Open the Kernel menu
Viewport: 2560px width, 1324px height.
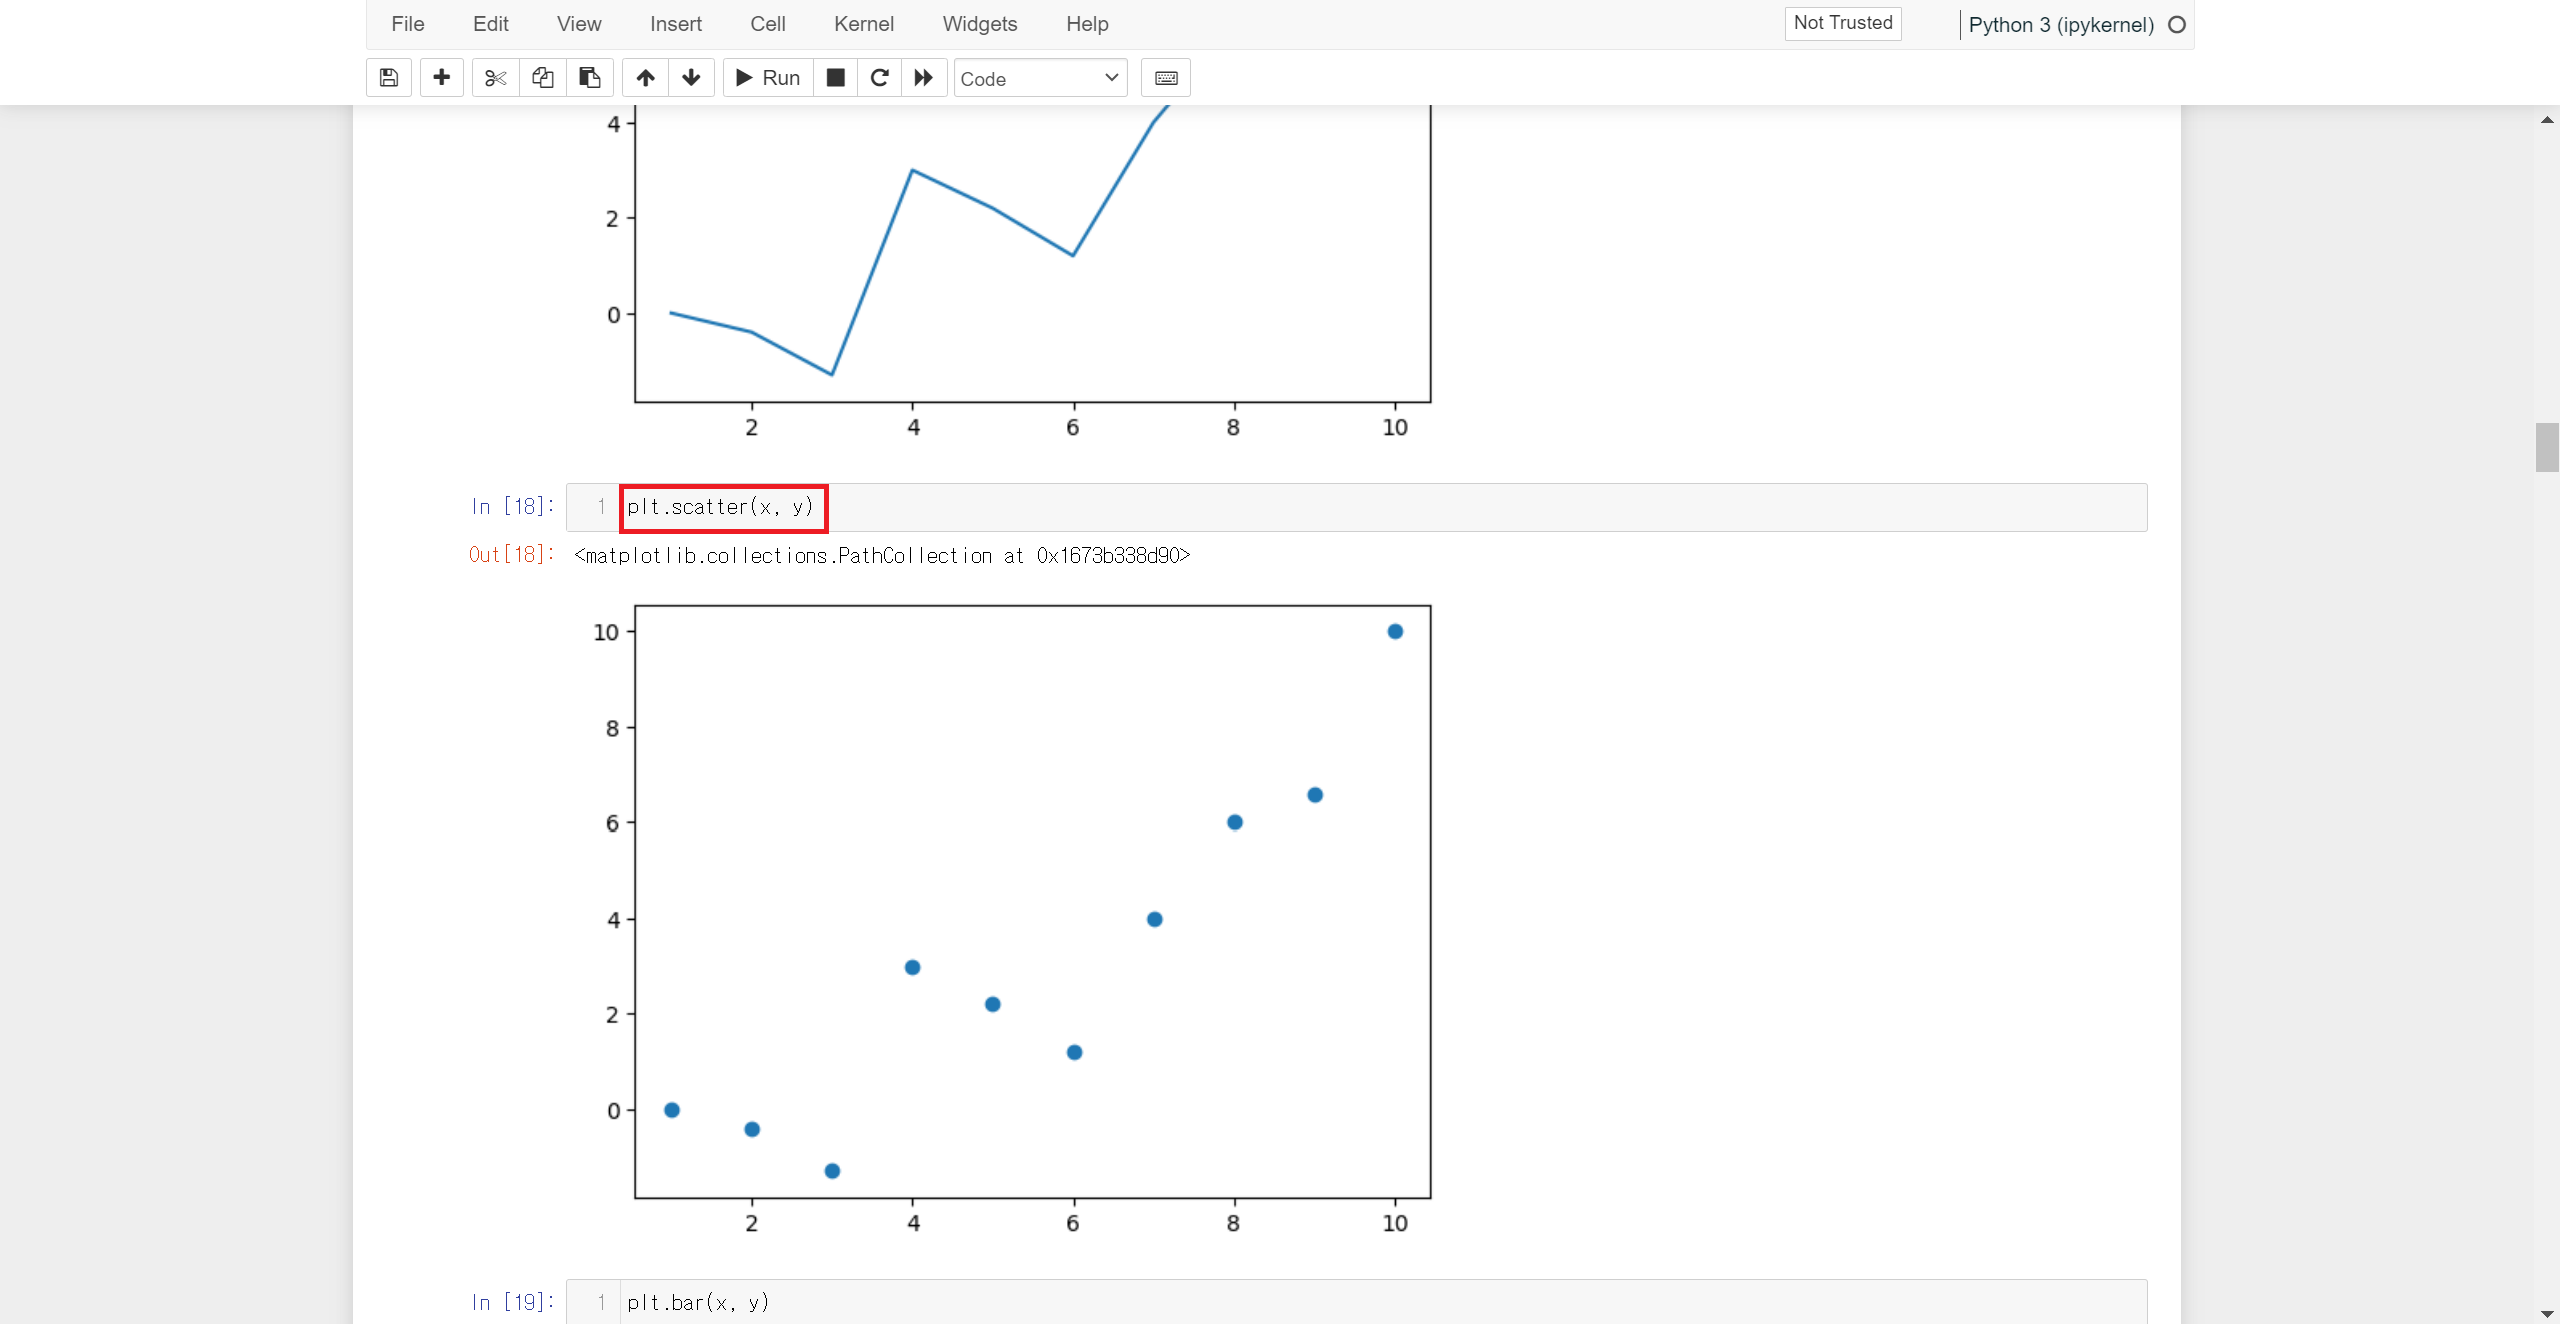click(x=863, y=24)
